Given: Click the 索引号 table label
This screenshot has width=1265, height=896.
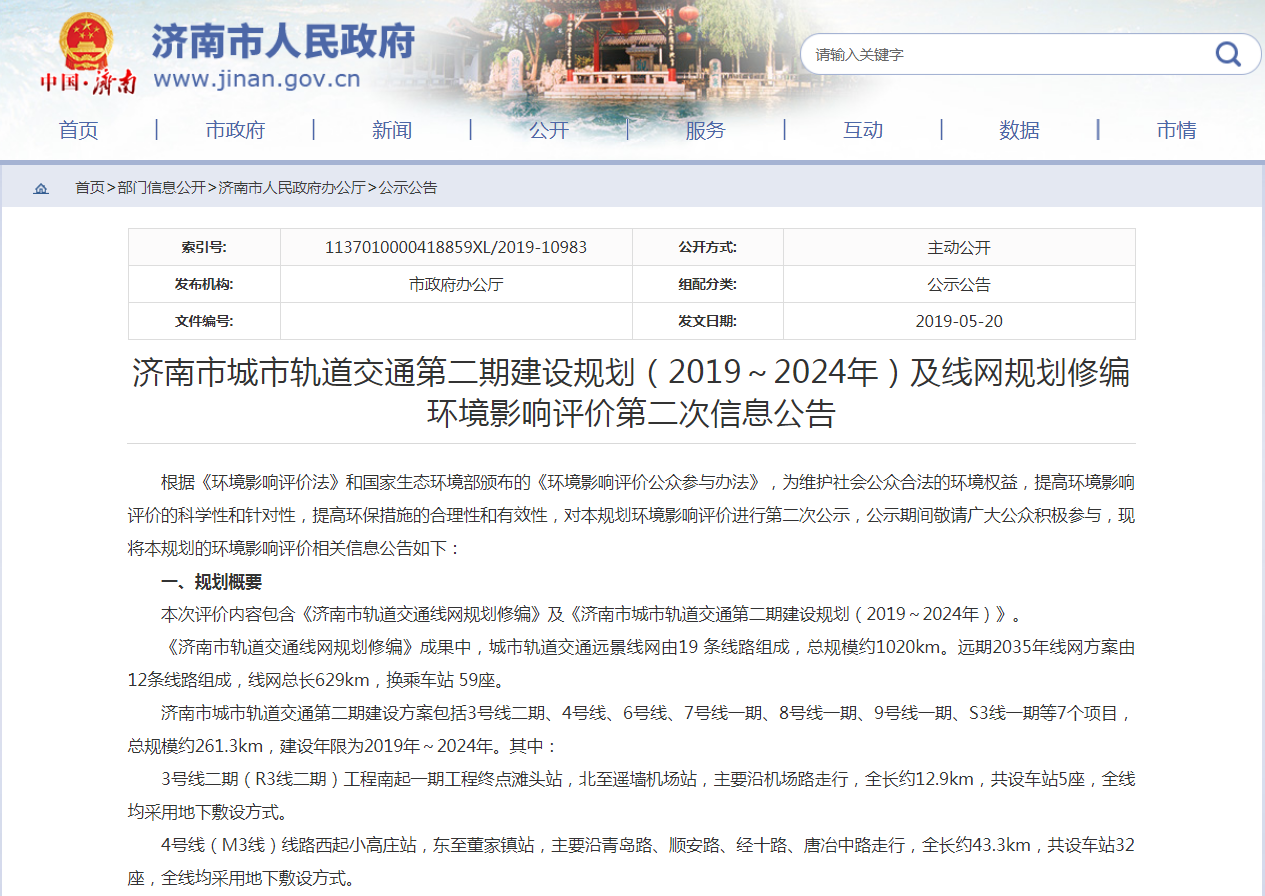Looking at the screenshot, I should tap(204, 247).
